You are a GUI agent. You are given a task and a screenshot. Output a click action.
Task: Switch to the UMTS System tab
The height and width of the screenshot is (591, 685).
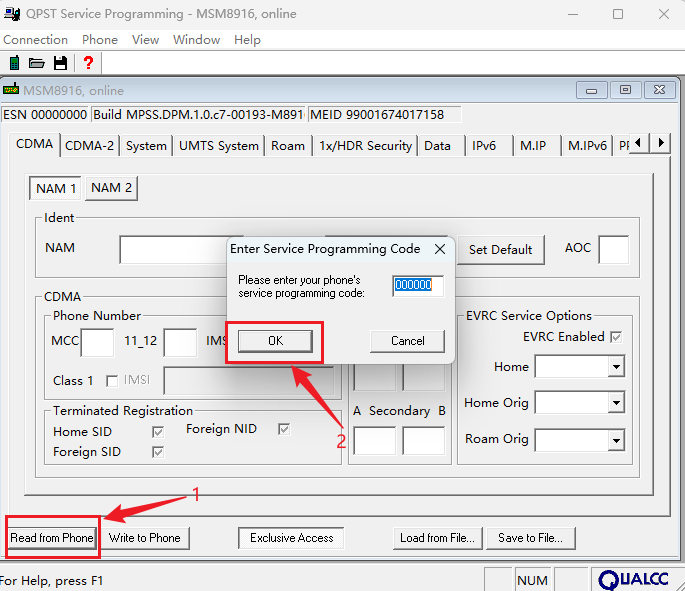coord(218,145)
